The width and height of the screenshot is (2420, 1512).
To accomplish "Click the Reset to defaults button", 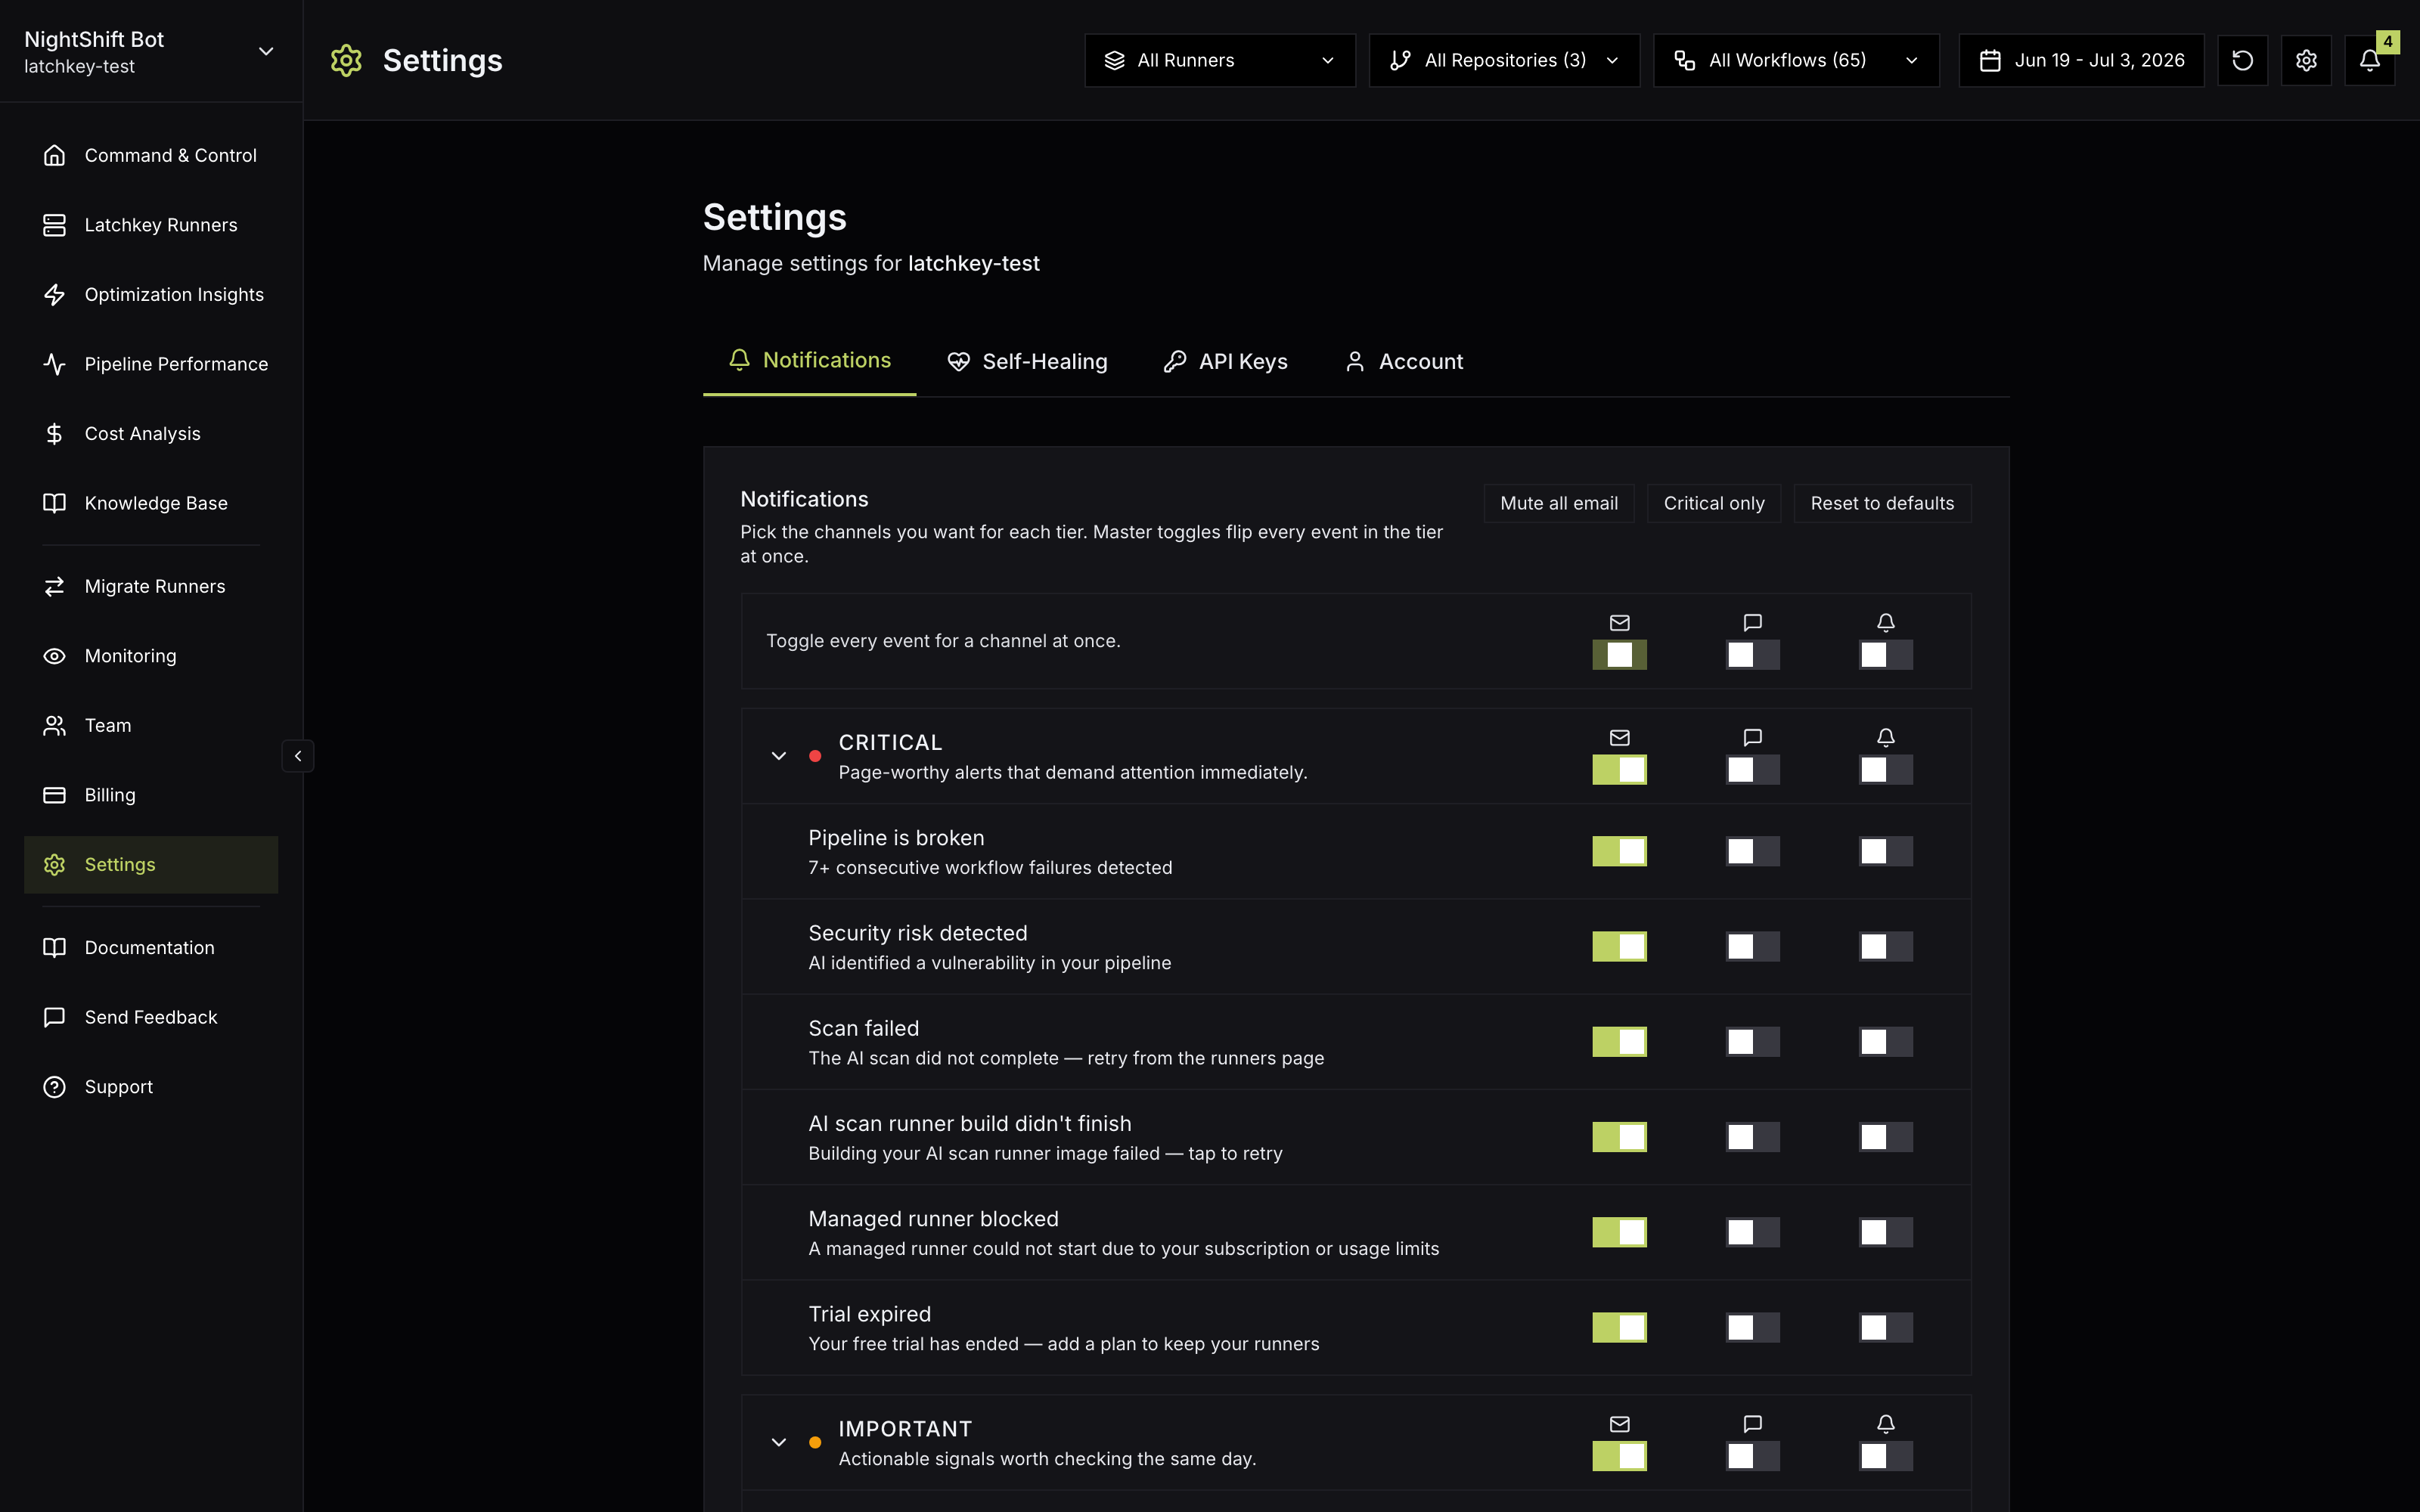I will point(1882,503).
